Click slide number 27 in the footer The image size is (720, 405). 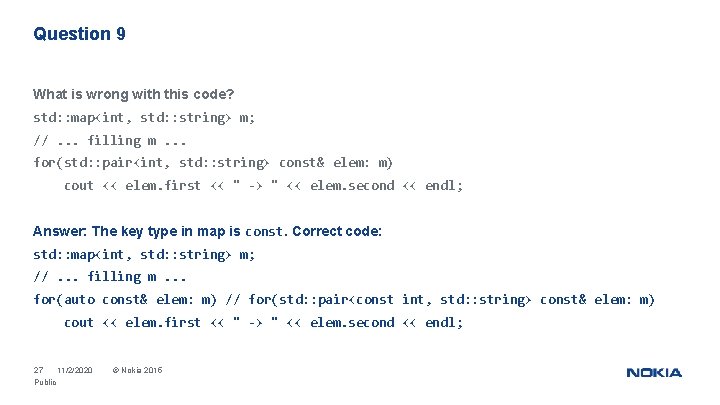pos(38,370)
